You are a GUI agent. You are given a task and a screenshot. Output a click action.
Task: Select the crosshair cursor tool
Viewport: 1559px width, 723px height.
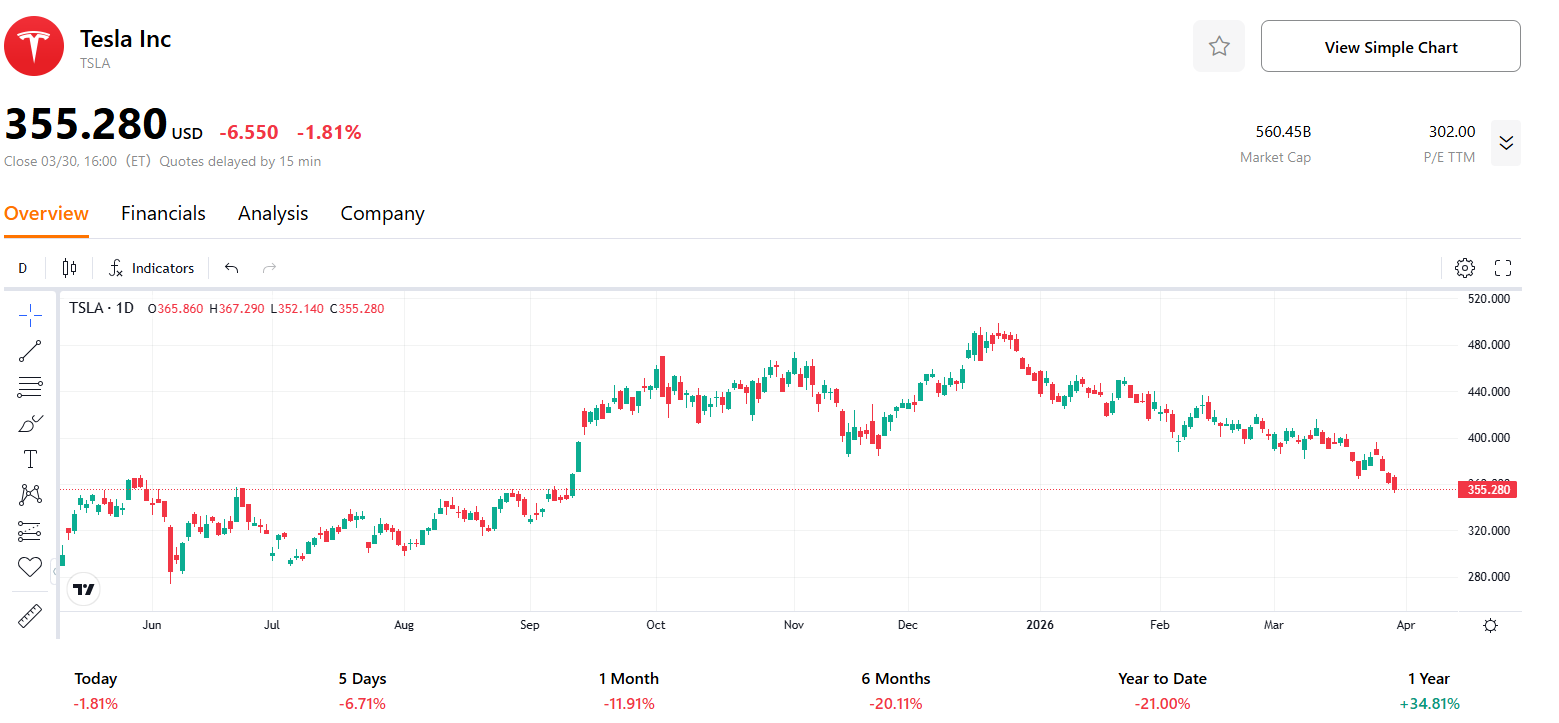tap(30, 315)
